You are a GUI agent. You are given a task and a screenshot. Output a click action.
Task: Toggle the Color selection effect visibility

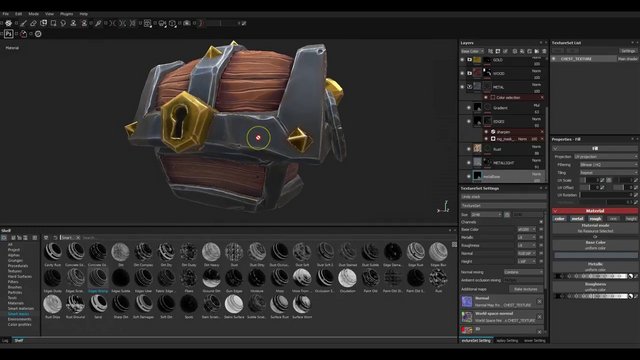coord(486,98)
